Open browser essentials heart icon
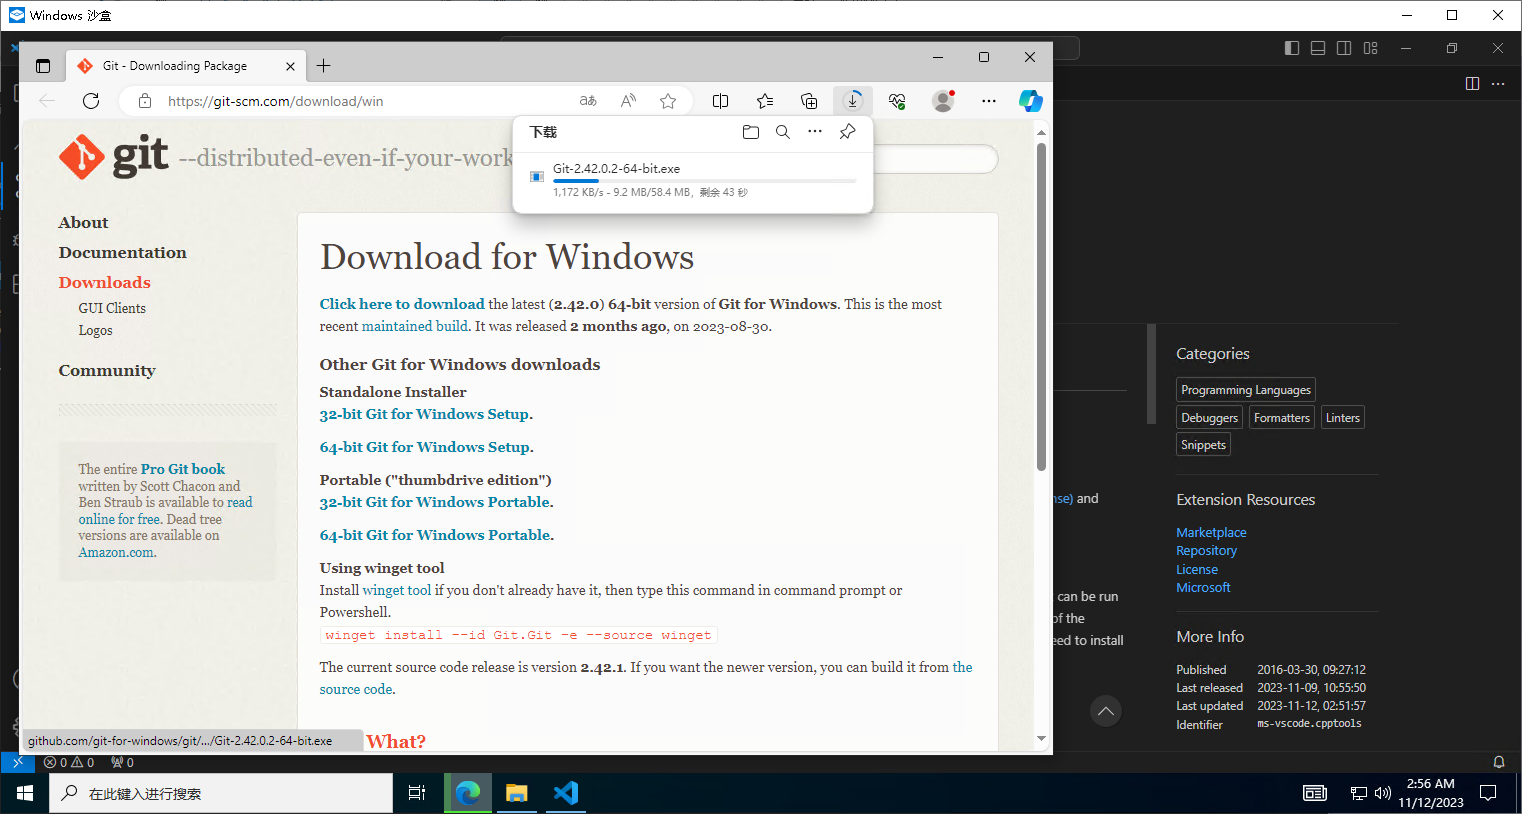 coord(897,101)
